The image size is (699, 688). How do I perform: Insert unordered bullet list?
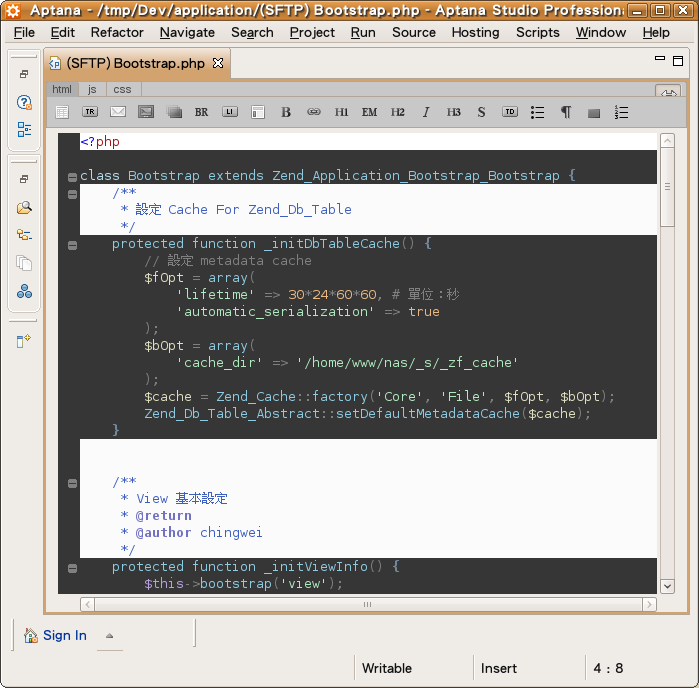coord(538,112)
